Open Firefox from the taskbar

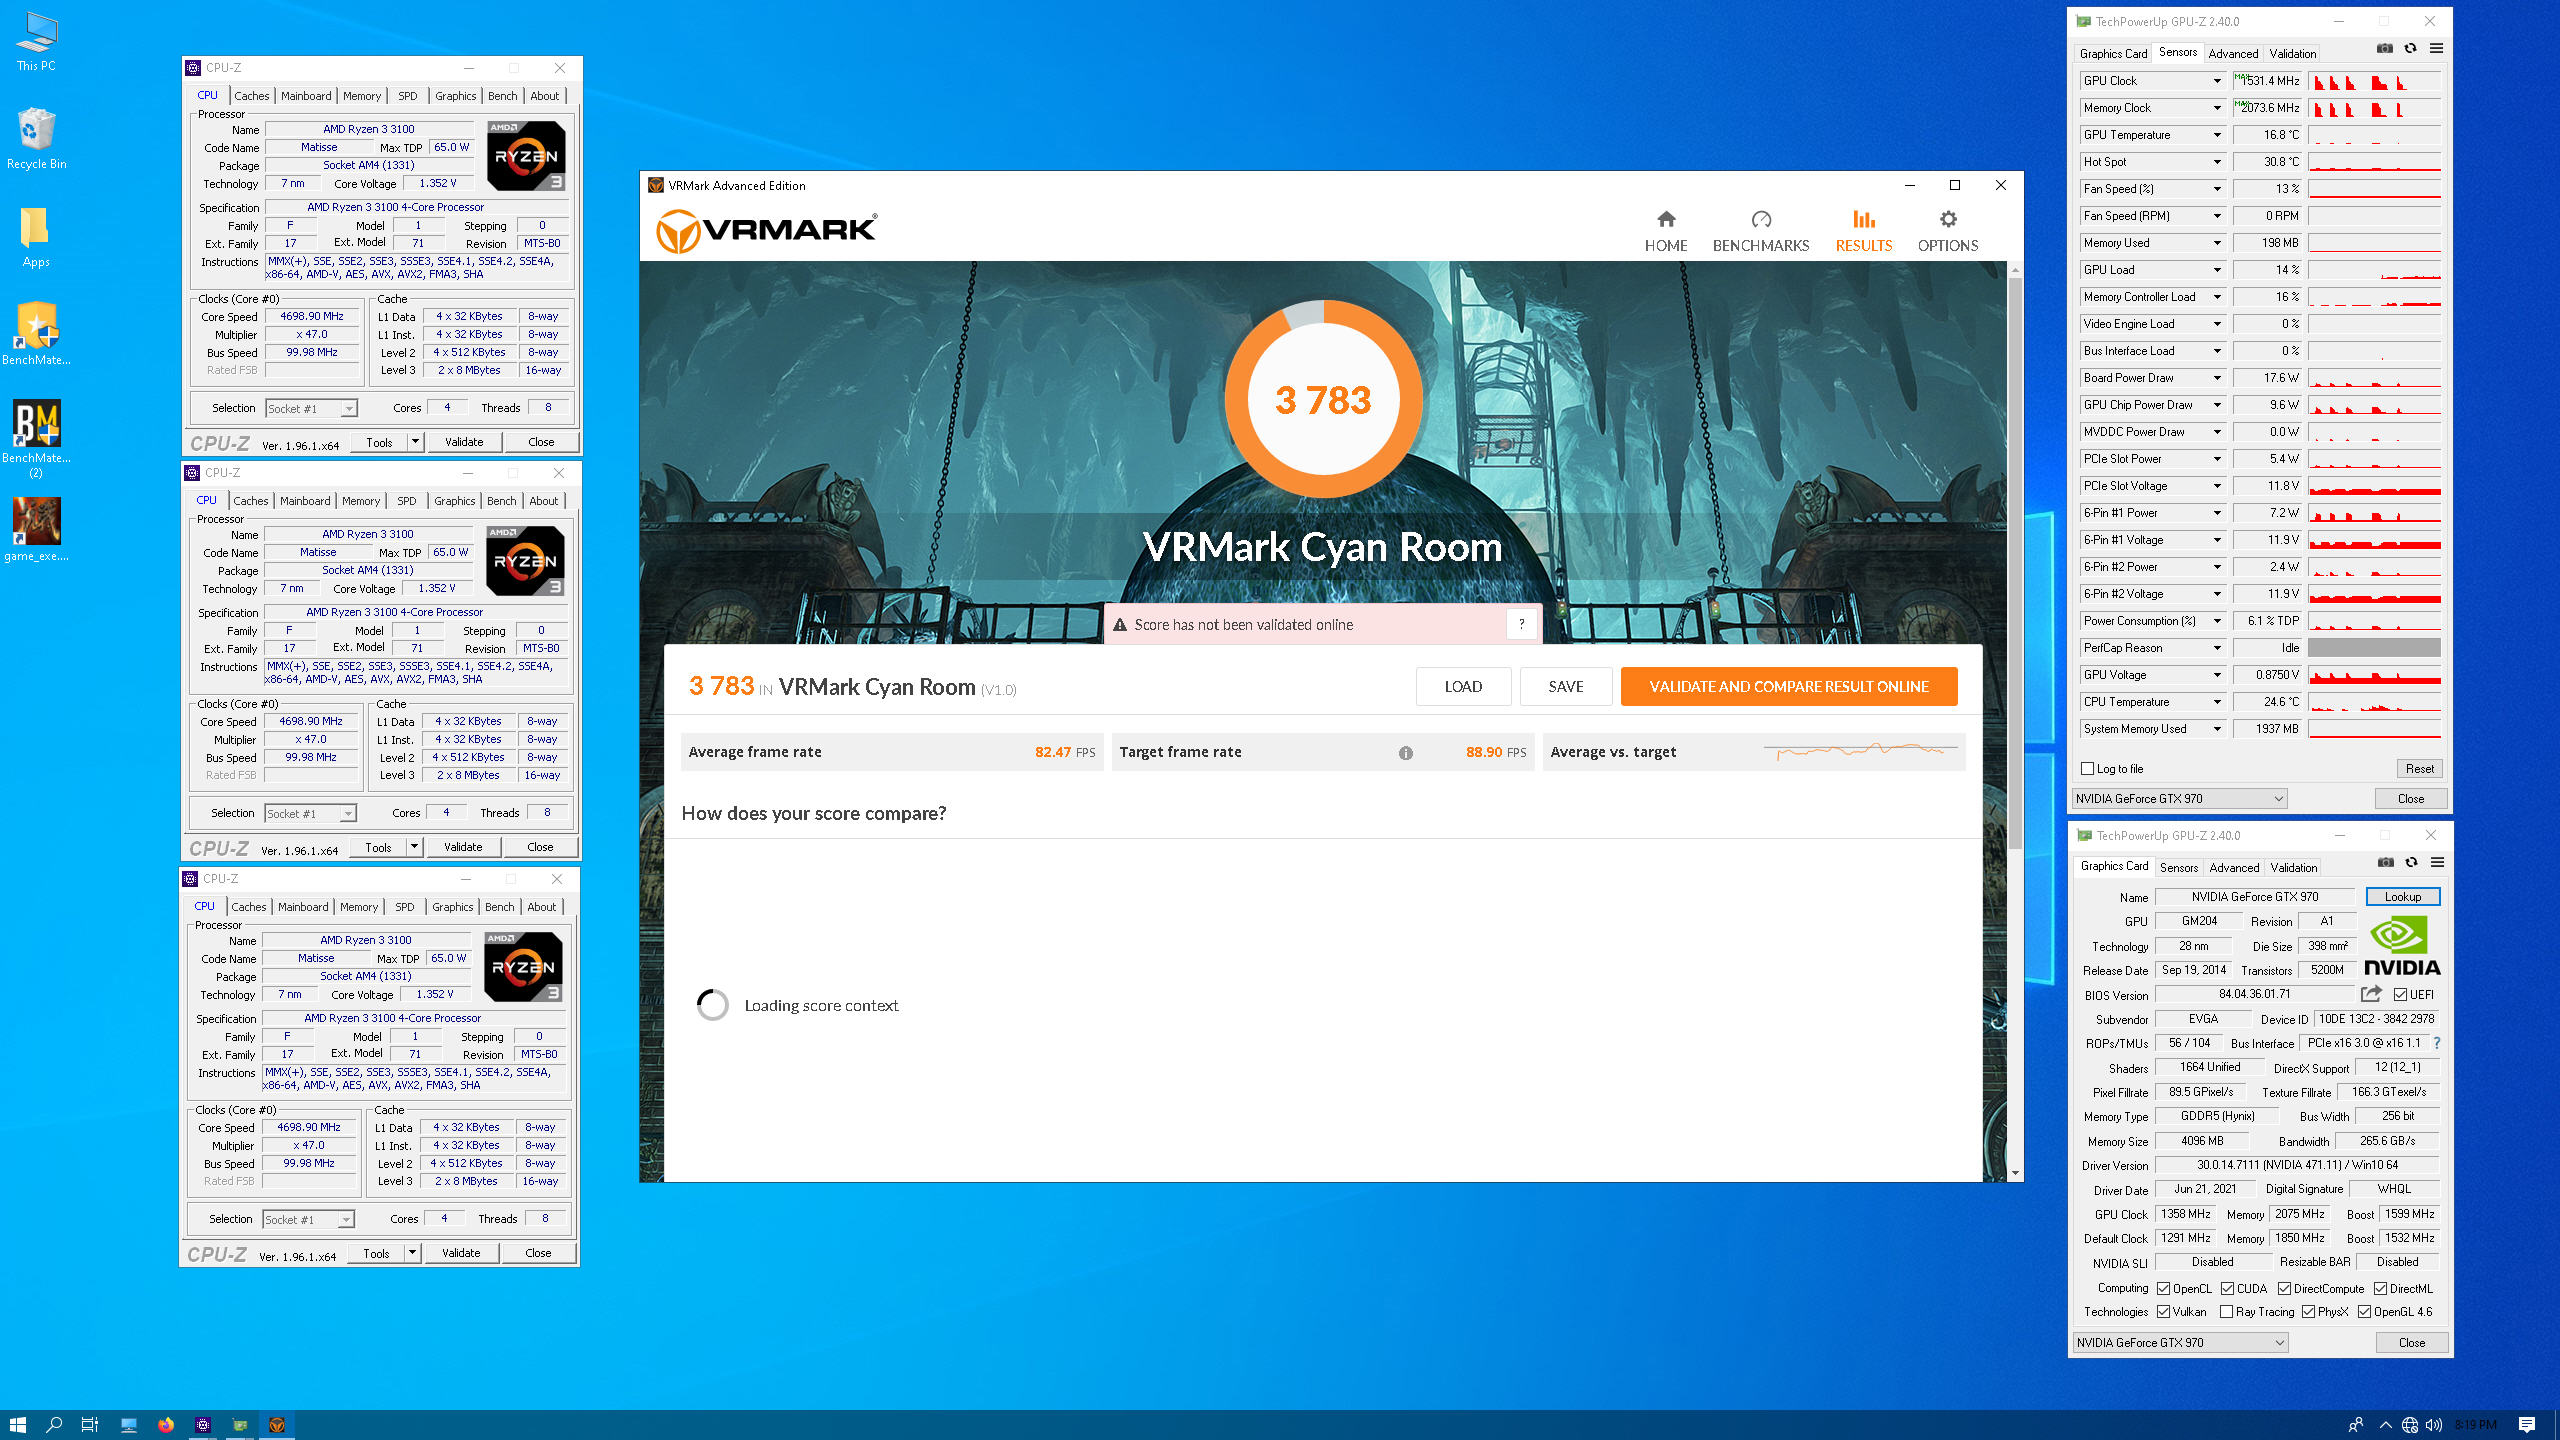166,1425
